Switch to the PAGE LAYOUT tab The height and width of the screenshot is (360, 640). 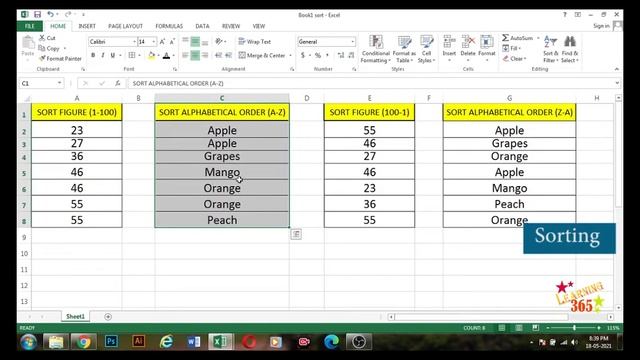[125, 26]
